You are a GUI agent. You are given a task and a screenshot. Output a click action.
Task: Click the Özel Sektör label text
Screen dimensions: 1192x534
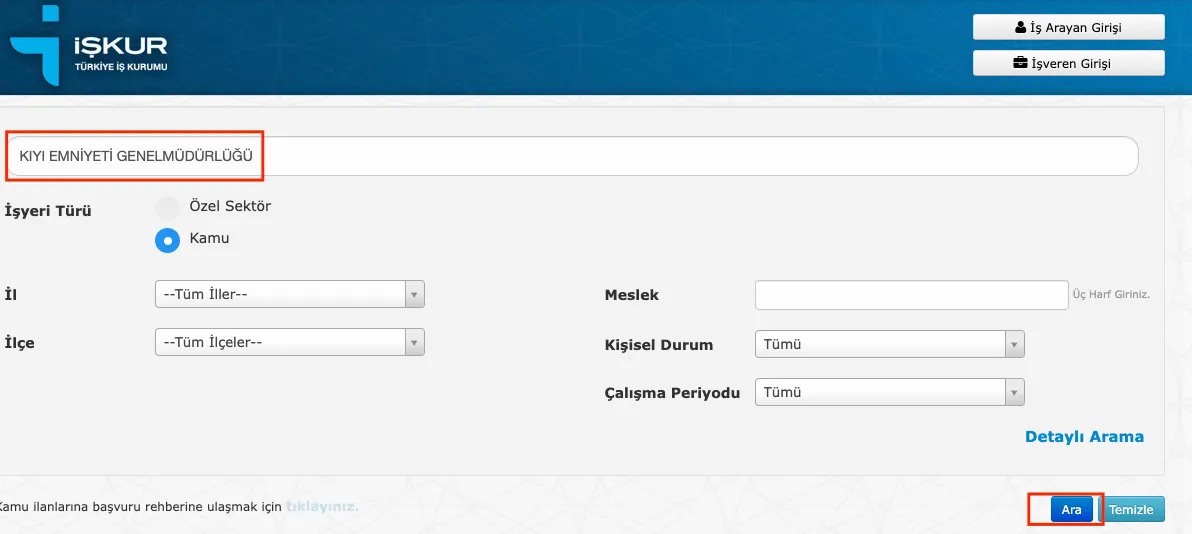[230, 206]
